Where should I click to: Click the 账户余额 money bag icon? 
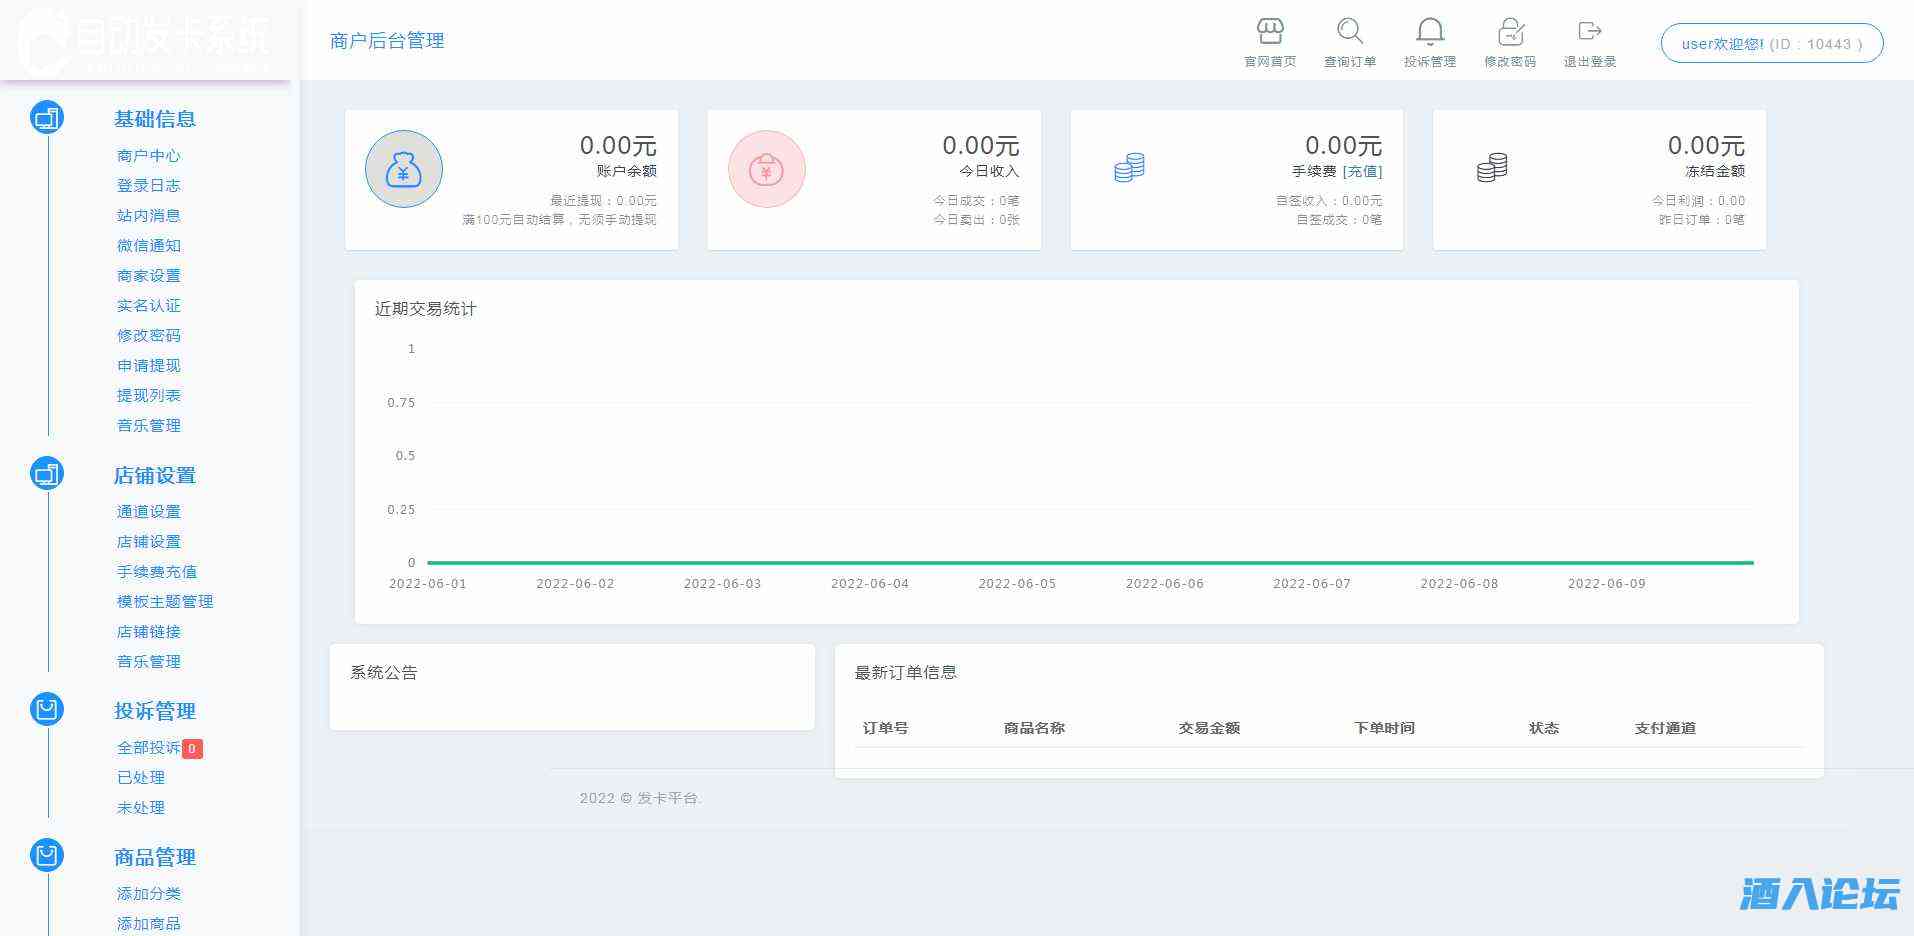[x=403, y=169]
